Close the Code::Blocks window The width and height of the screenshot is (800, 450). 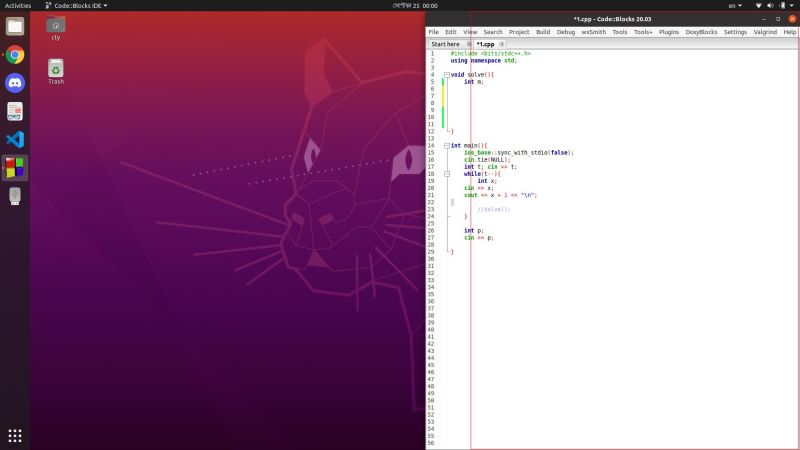(x=792, y=19)
